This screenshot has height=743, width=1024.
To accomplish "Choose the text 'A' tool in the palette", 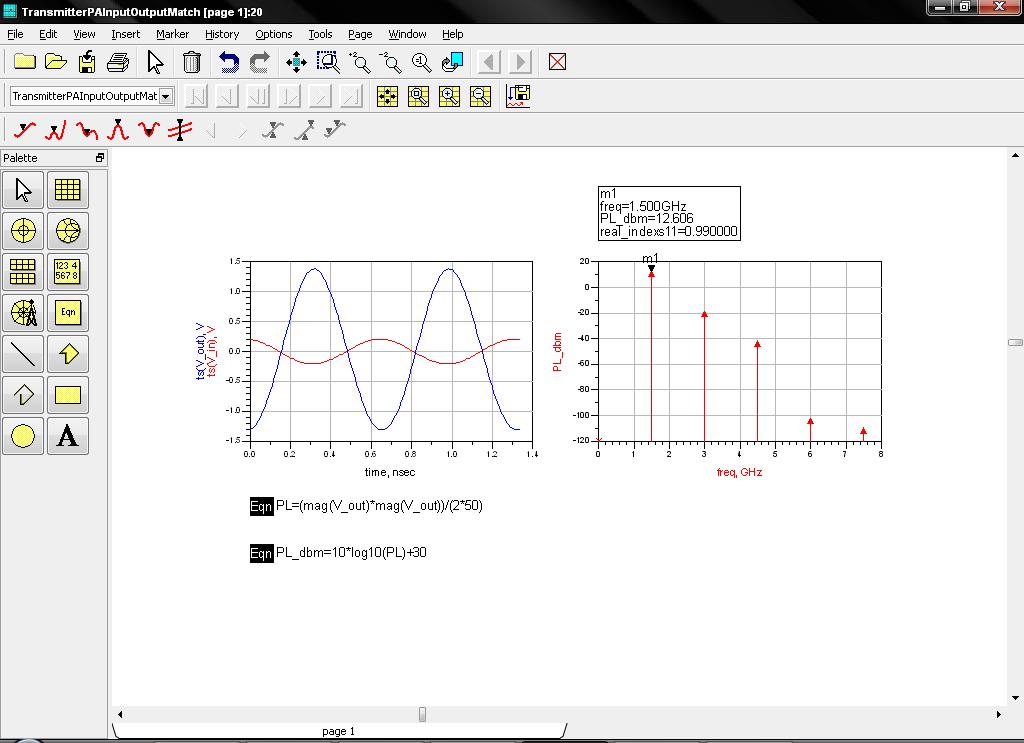I will coord(67,436).
